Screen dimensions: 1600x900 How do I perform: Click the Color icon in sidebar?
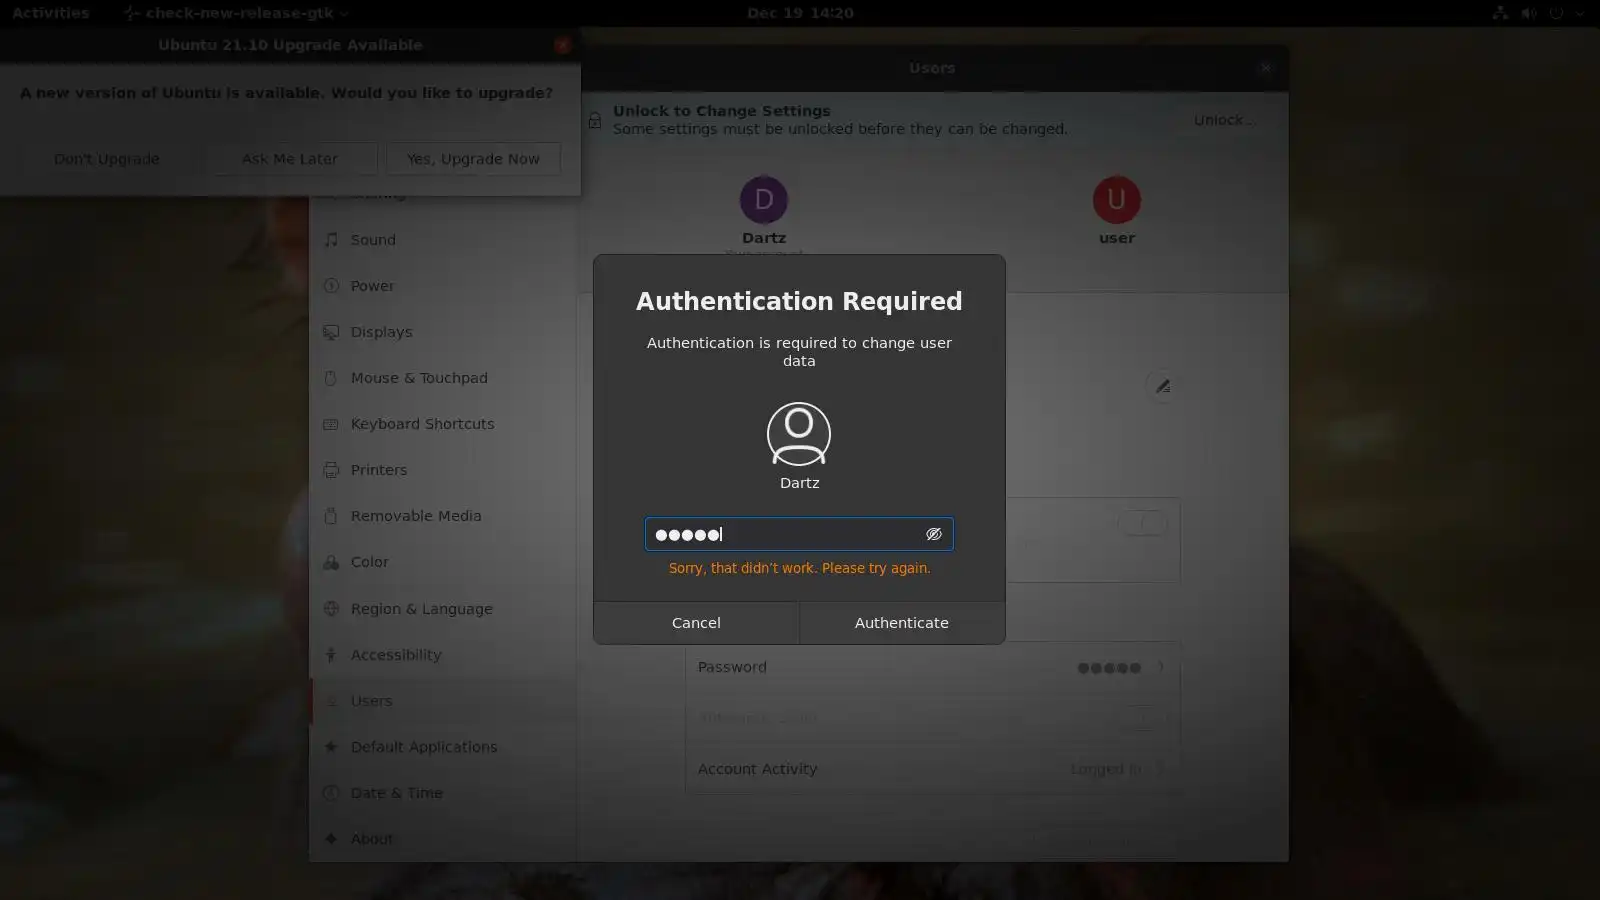(x=331, y=562)
